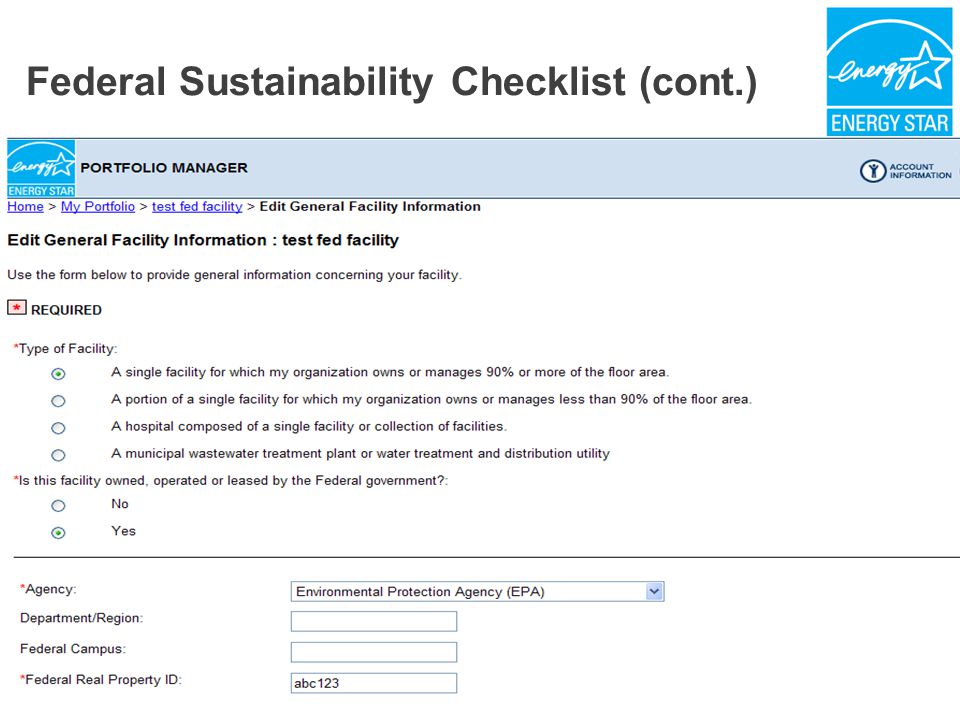Go to My Portfolio breadcrumb link
Screen dimensions: 960x720
(x=98, y=206)
